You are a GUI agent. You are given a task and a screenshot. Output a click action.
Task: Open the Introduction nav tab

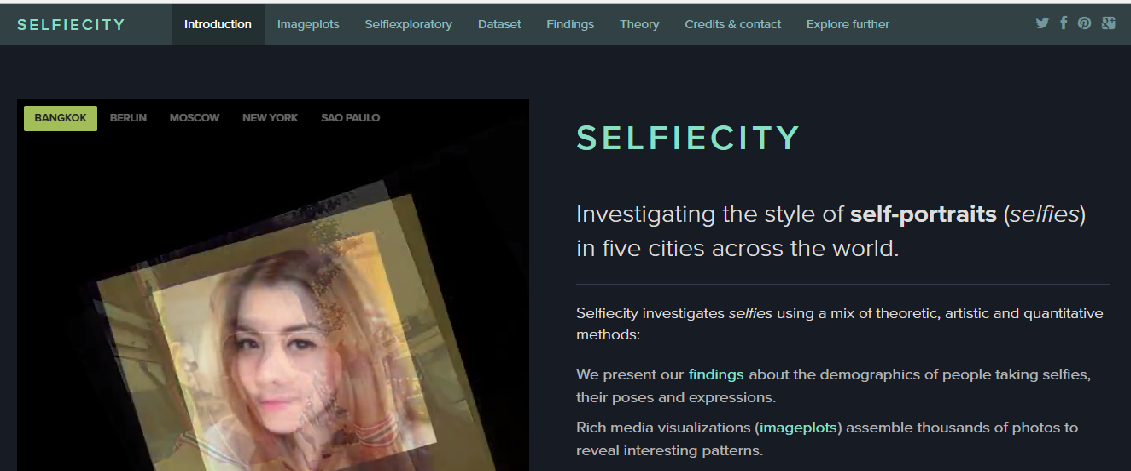(218, 24)
